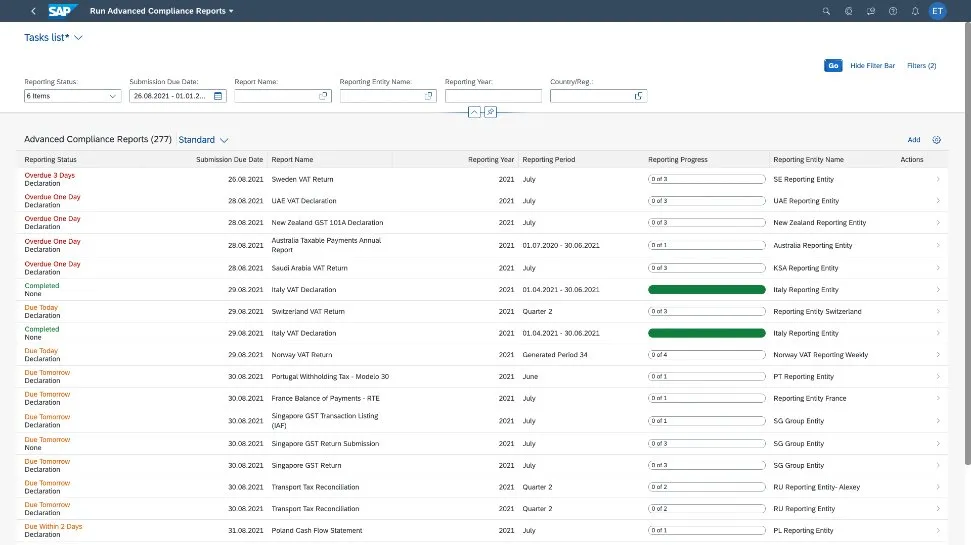
Task: Click the back arrow in the header
Action: [x=34, y=11]
